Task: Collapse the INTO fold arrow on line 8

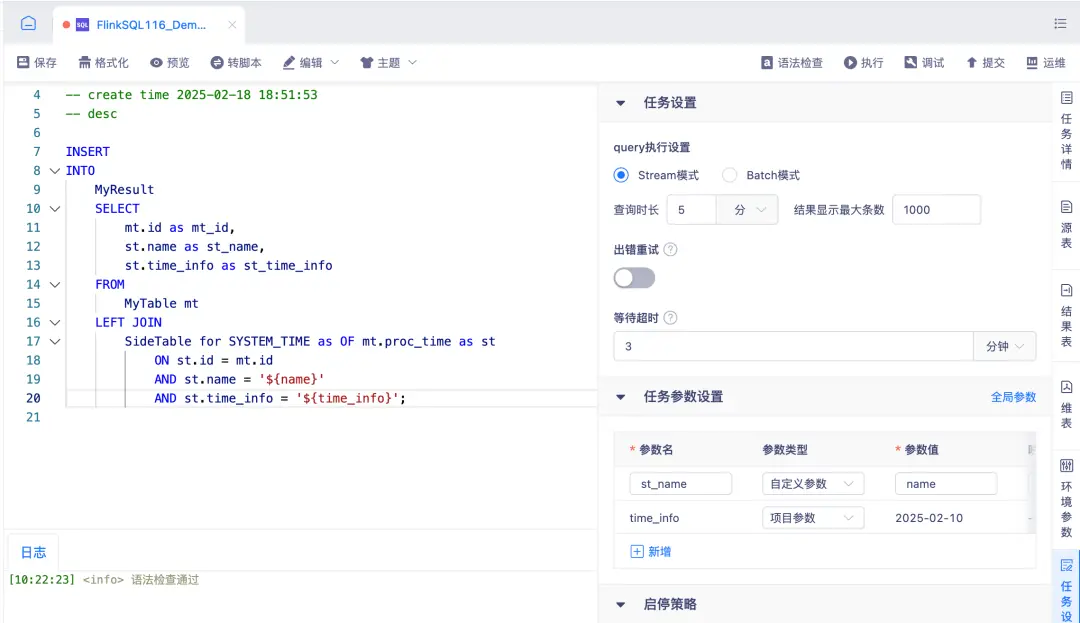Action: 55,171
